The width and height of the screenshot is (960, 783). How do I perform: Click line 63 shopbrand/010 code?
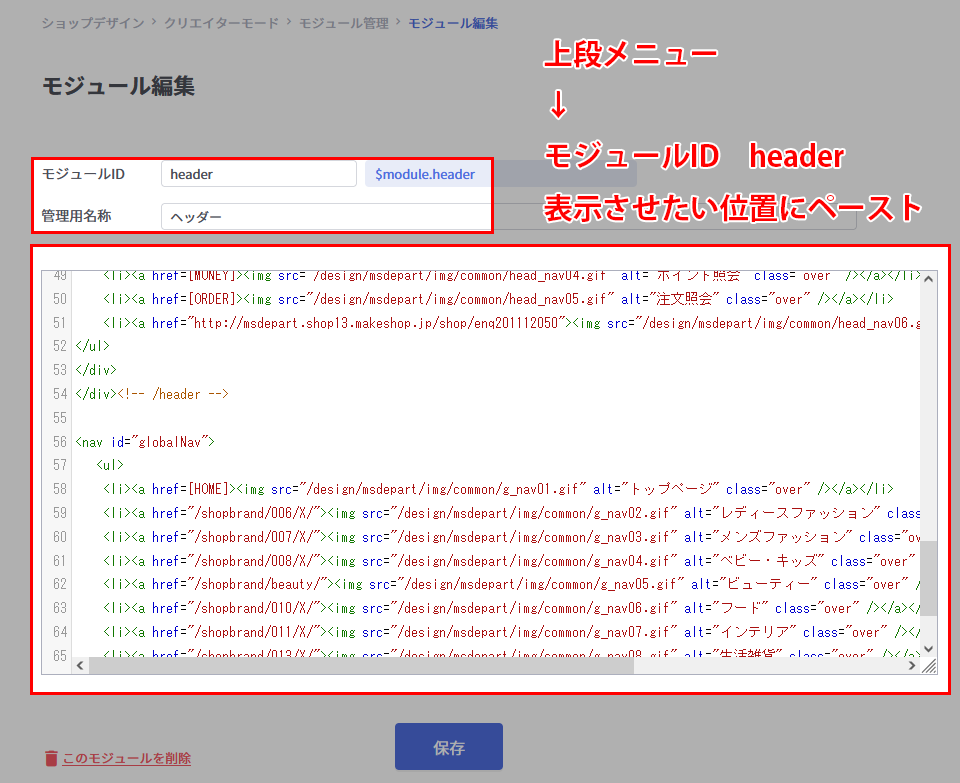pyautogui.click(x=511, y=608)
